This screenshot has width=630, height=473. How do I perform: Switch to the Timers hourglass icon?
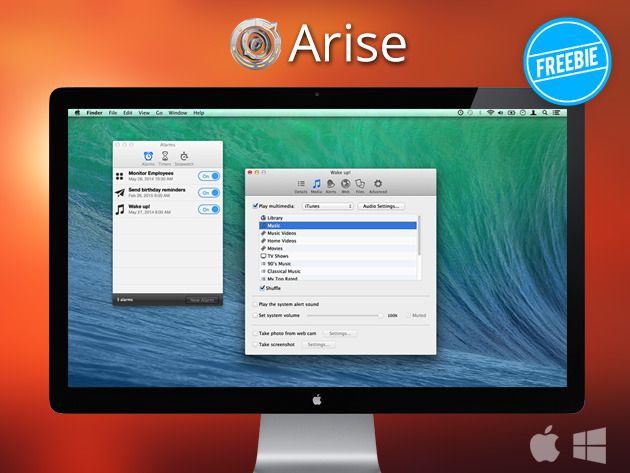pyautogui.click(x=165, y=157)
